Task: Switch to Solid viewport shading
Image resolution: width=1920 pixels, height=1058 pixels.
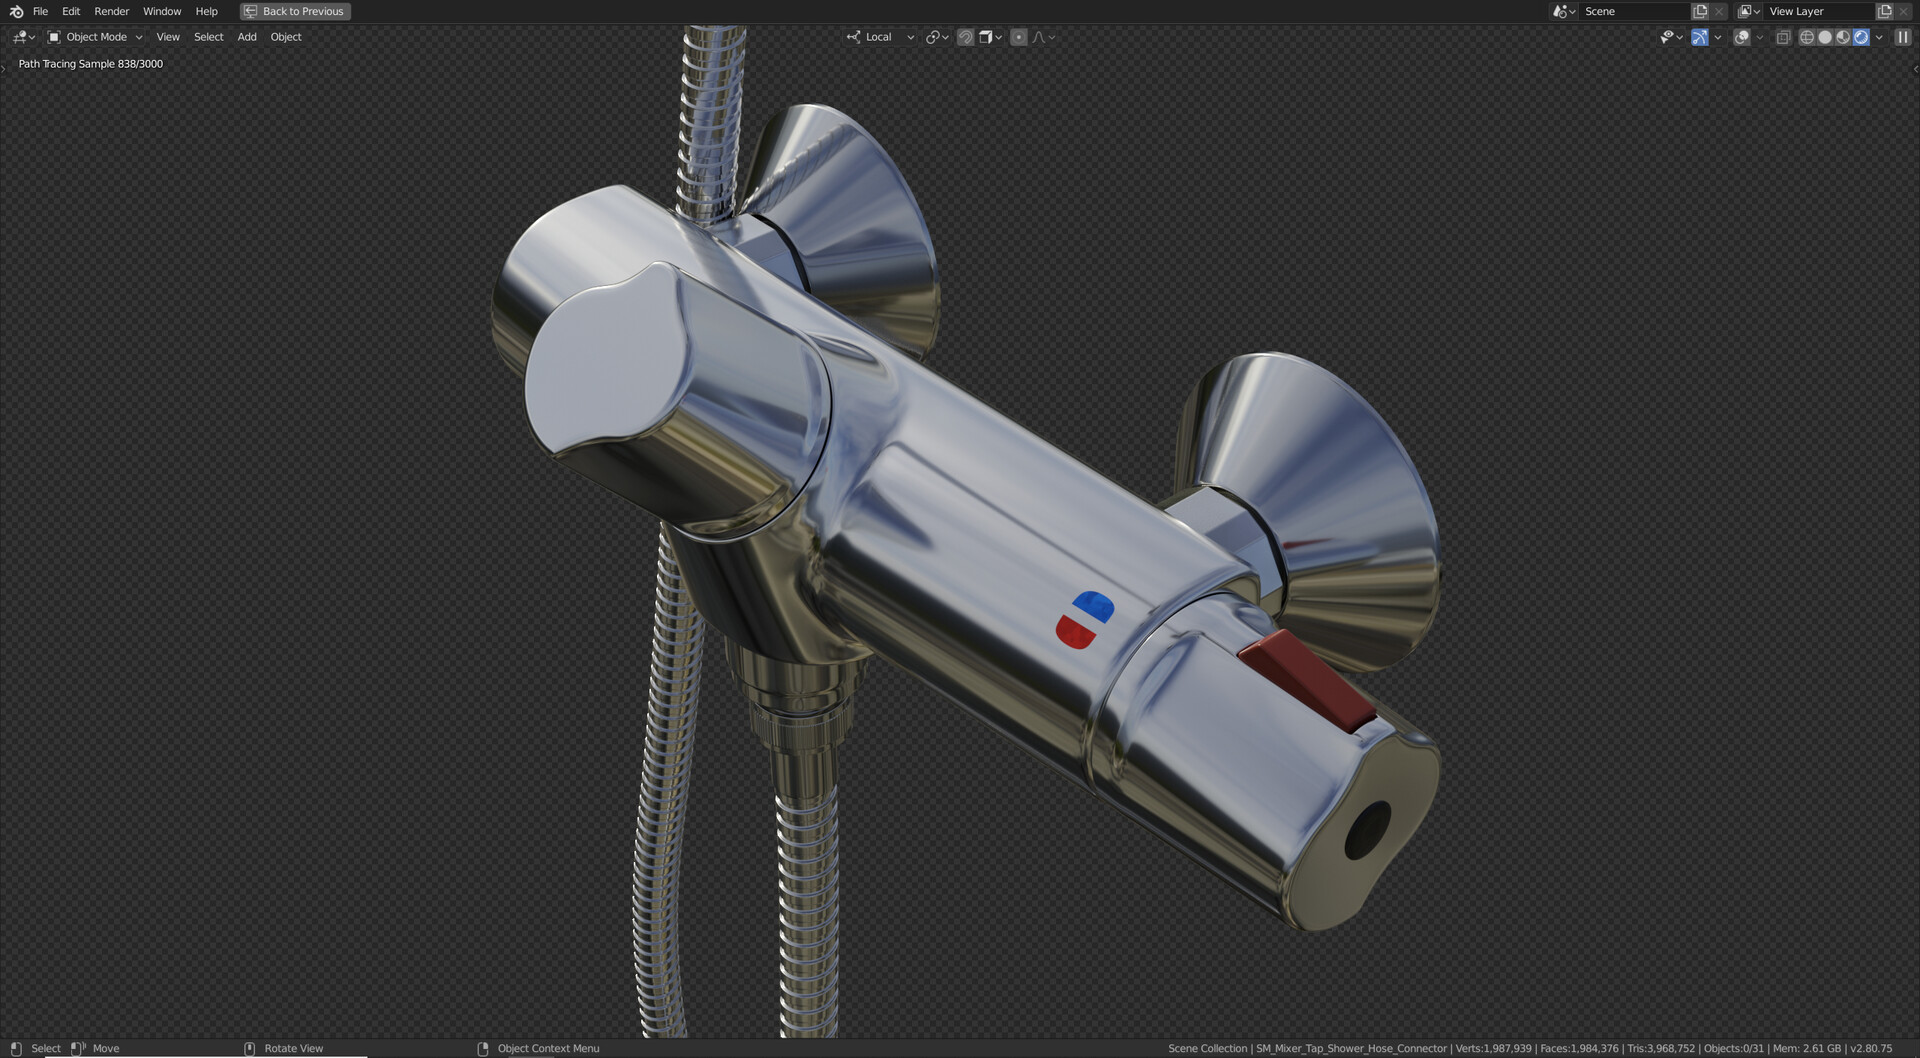Action: (x=1824, y=37)
